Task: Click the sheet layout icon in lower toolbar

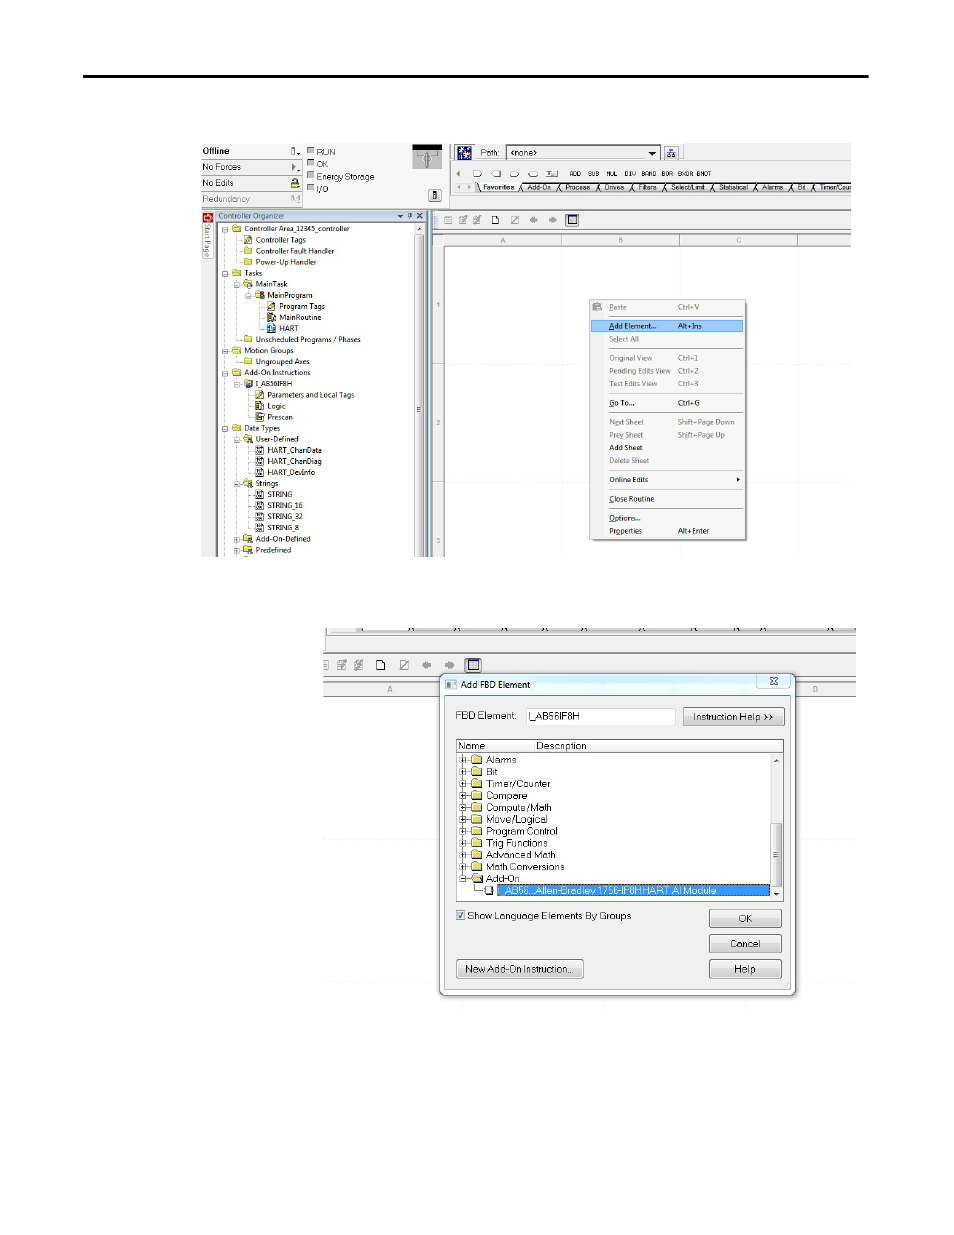Action: (474, 665)
